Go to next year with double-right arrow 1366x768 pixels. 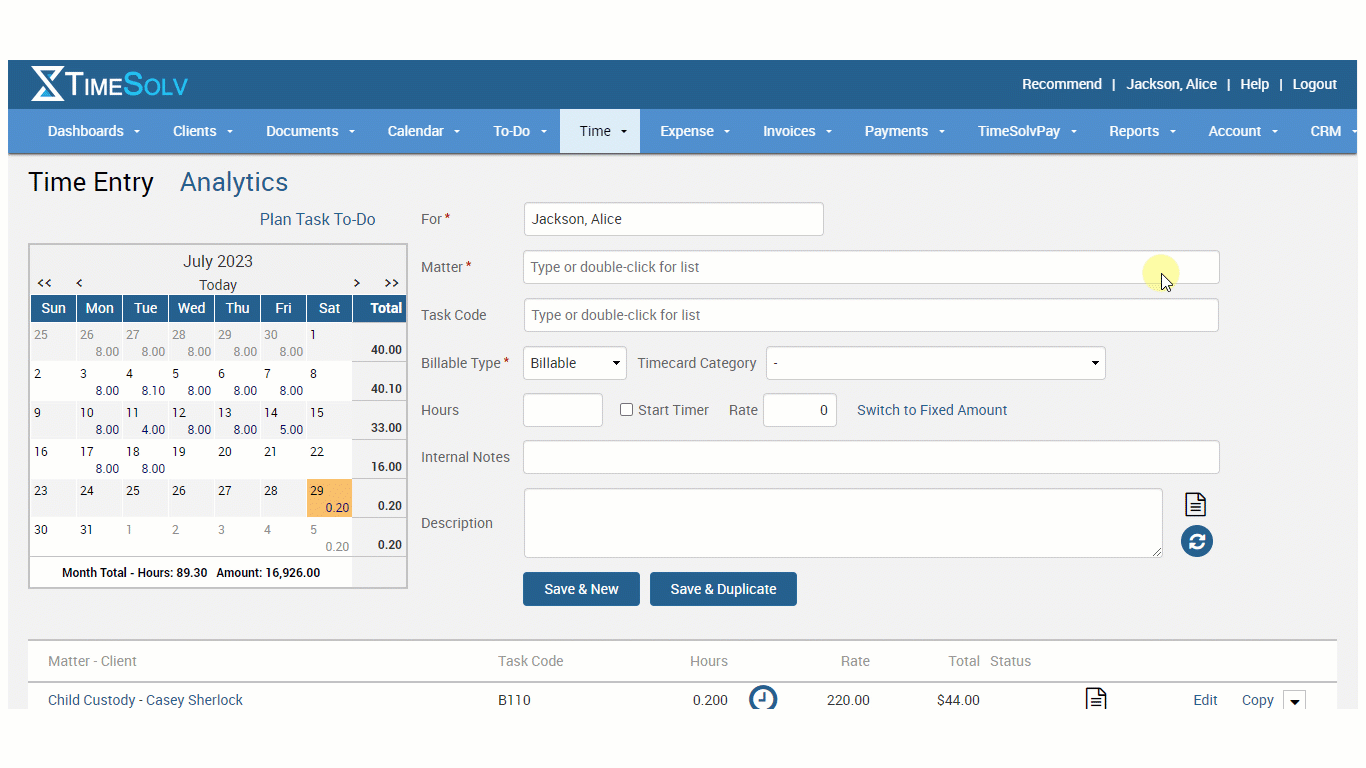[x=392, y=283]
